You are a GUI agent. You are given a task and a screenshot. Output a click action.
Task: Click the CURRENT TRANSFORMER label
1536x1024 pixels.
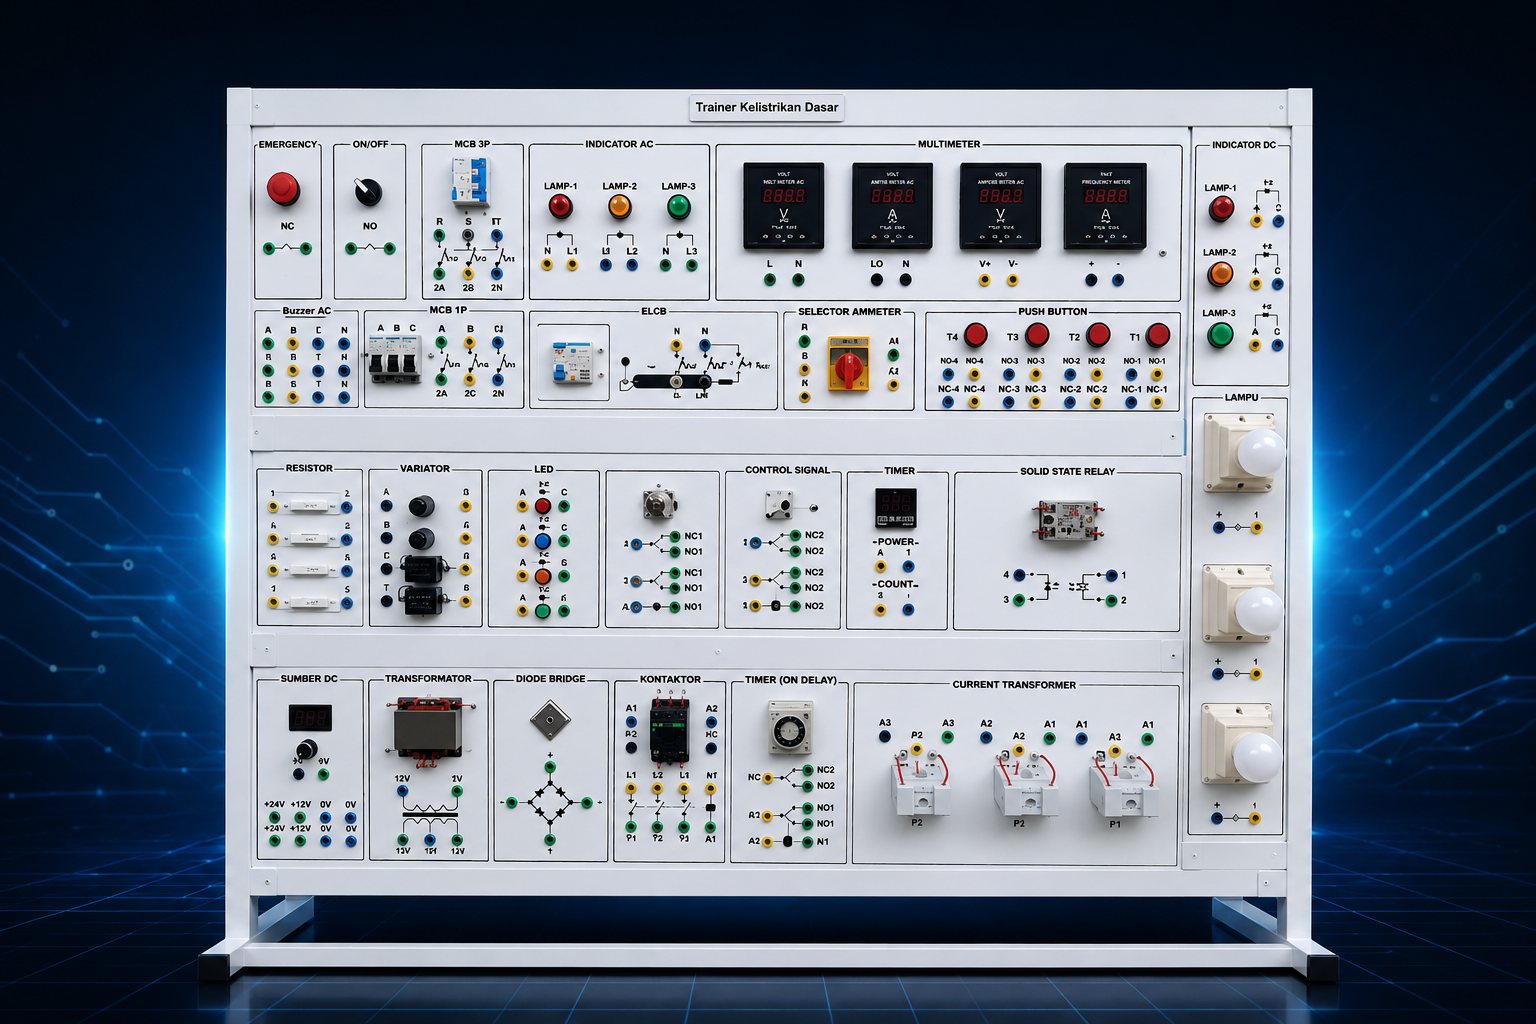(1014, 685)
